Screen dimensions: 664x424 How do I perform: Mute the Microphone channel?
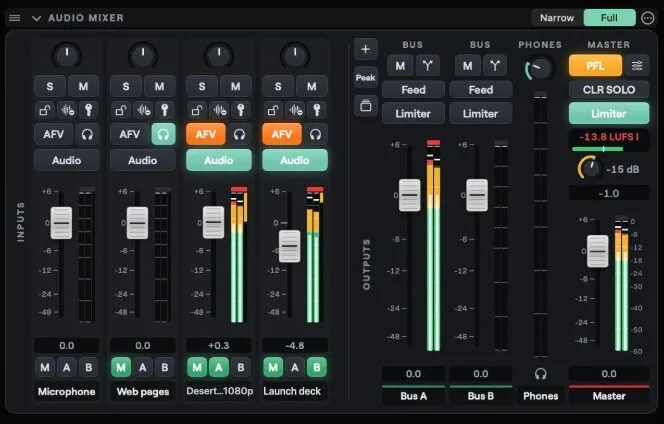click(x=83, y=86)
